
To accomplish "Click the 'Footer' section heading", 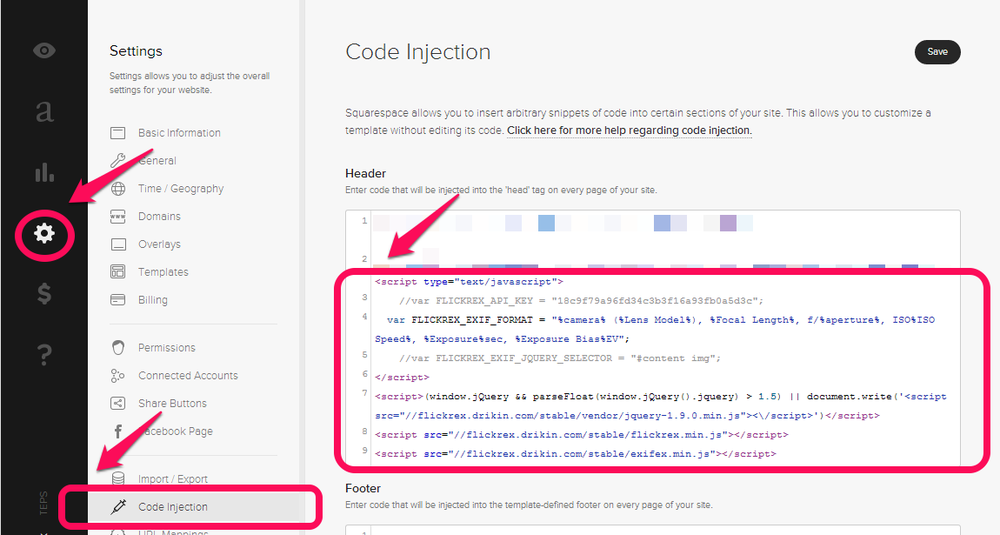I will tap(363, 488).
